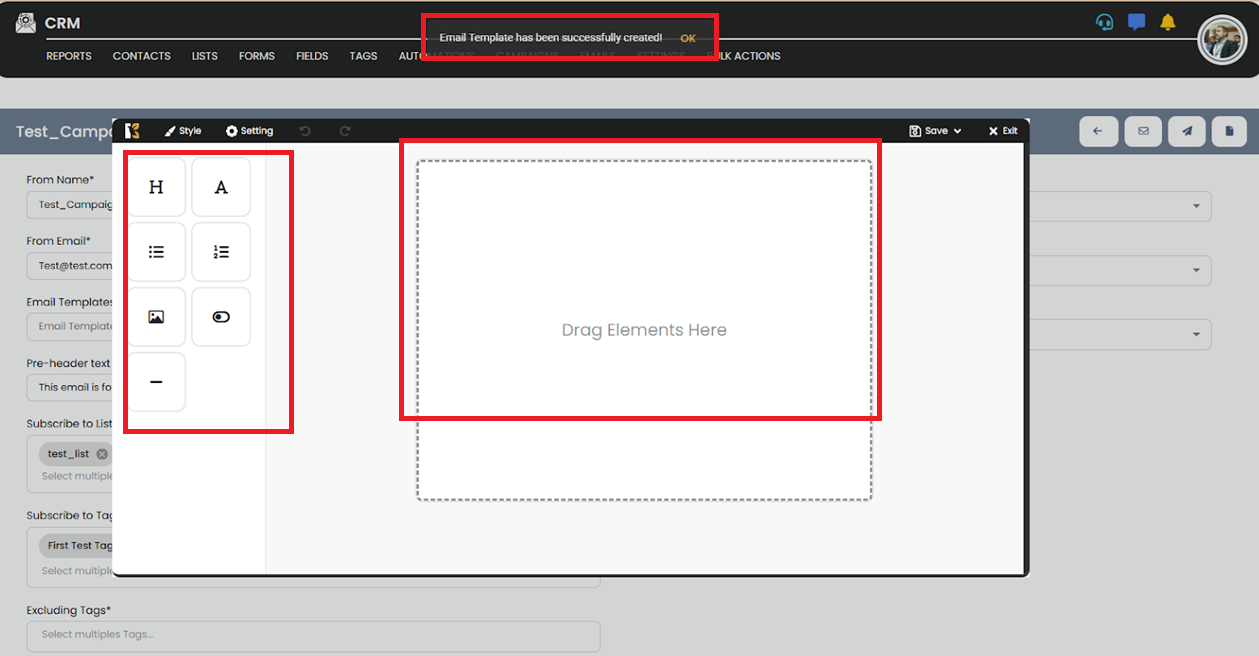Open the headset support icon

(x=1104, y=22)
